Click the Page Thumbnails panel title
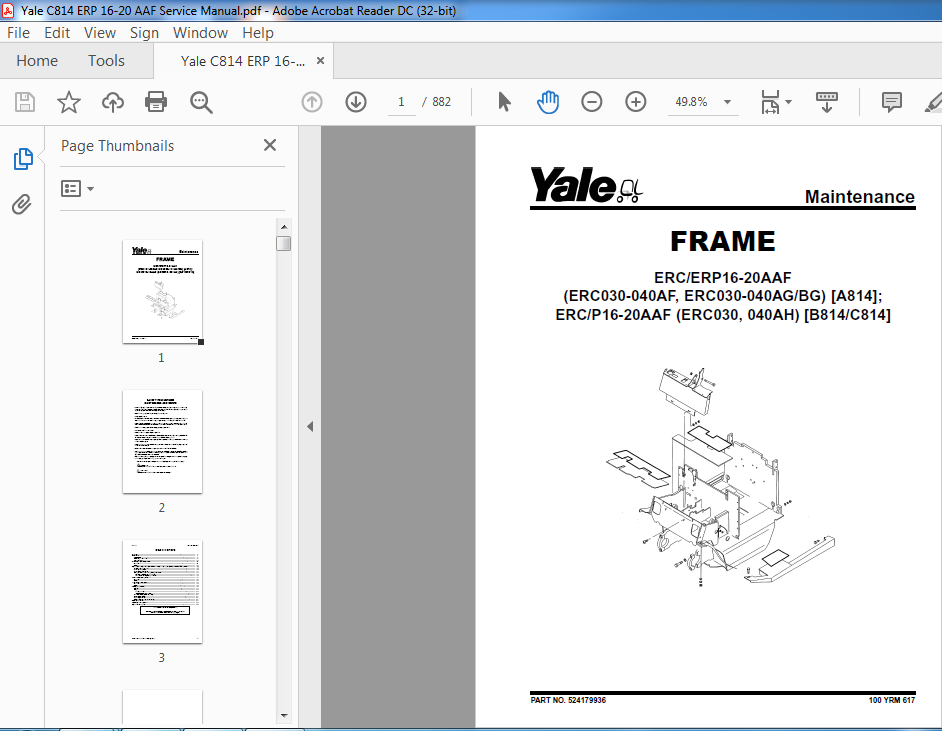This screenshot has height=731, width=942. coord(118,146)
